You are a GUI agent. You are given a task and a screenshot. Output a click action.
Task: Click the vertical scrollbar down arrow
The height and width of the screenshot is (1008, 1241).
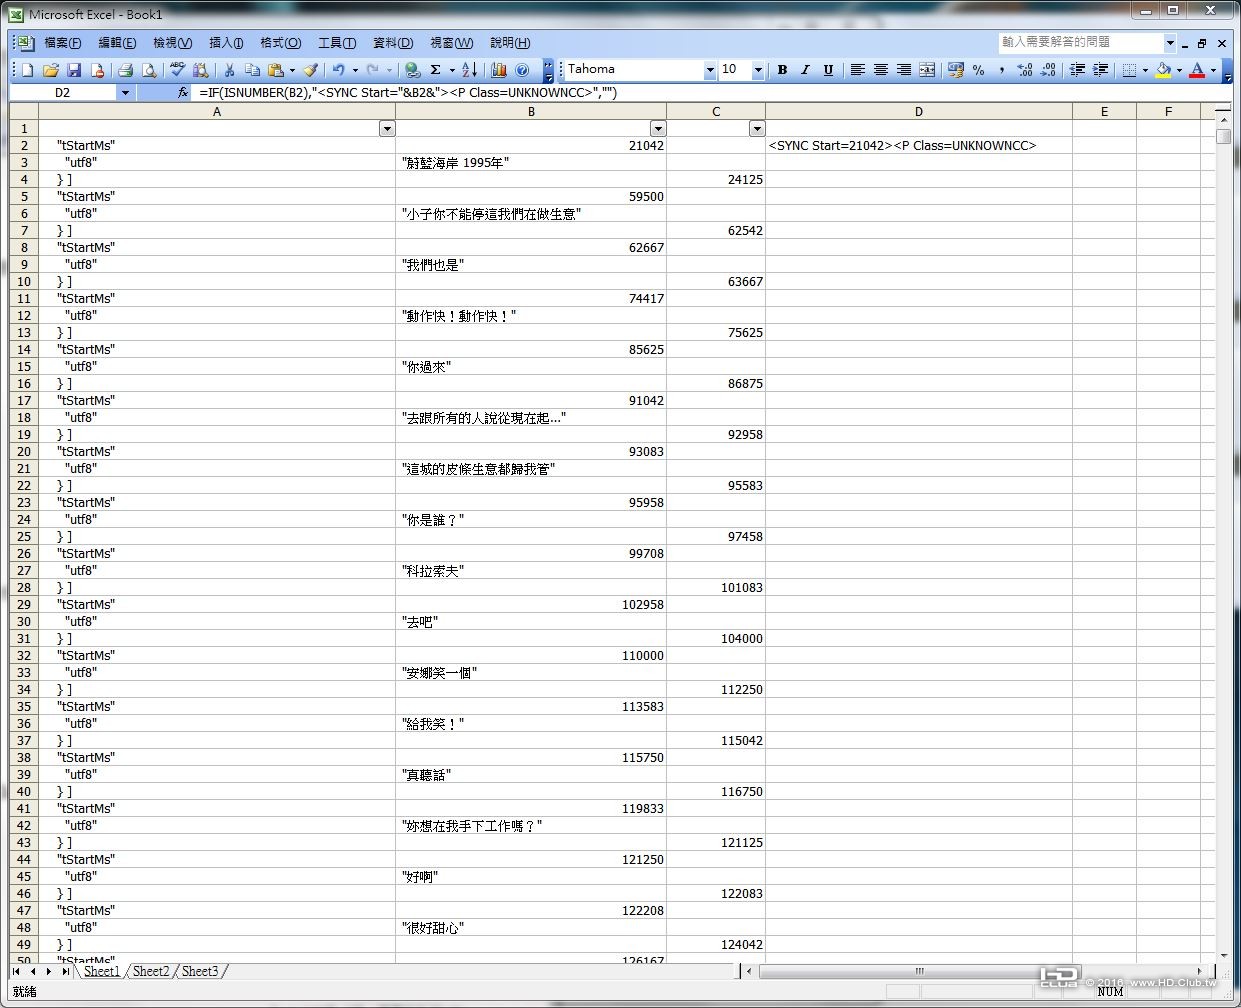(x=1224, y=955)
